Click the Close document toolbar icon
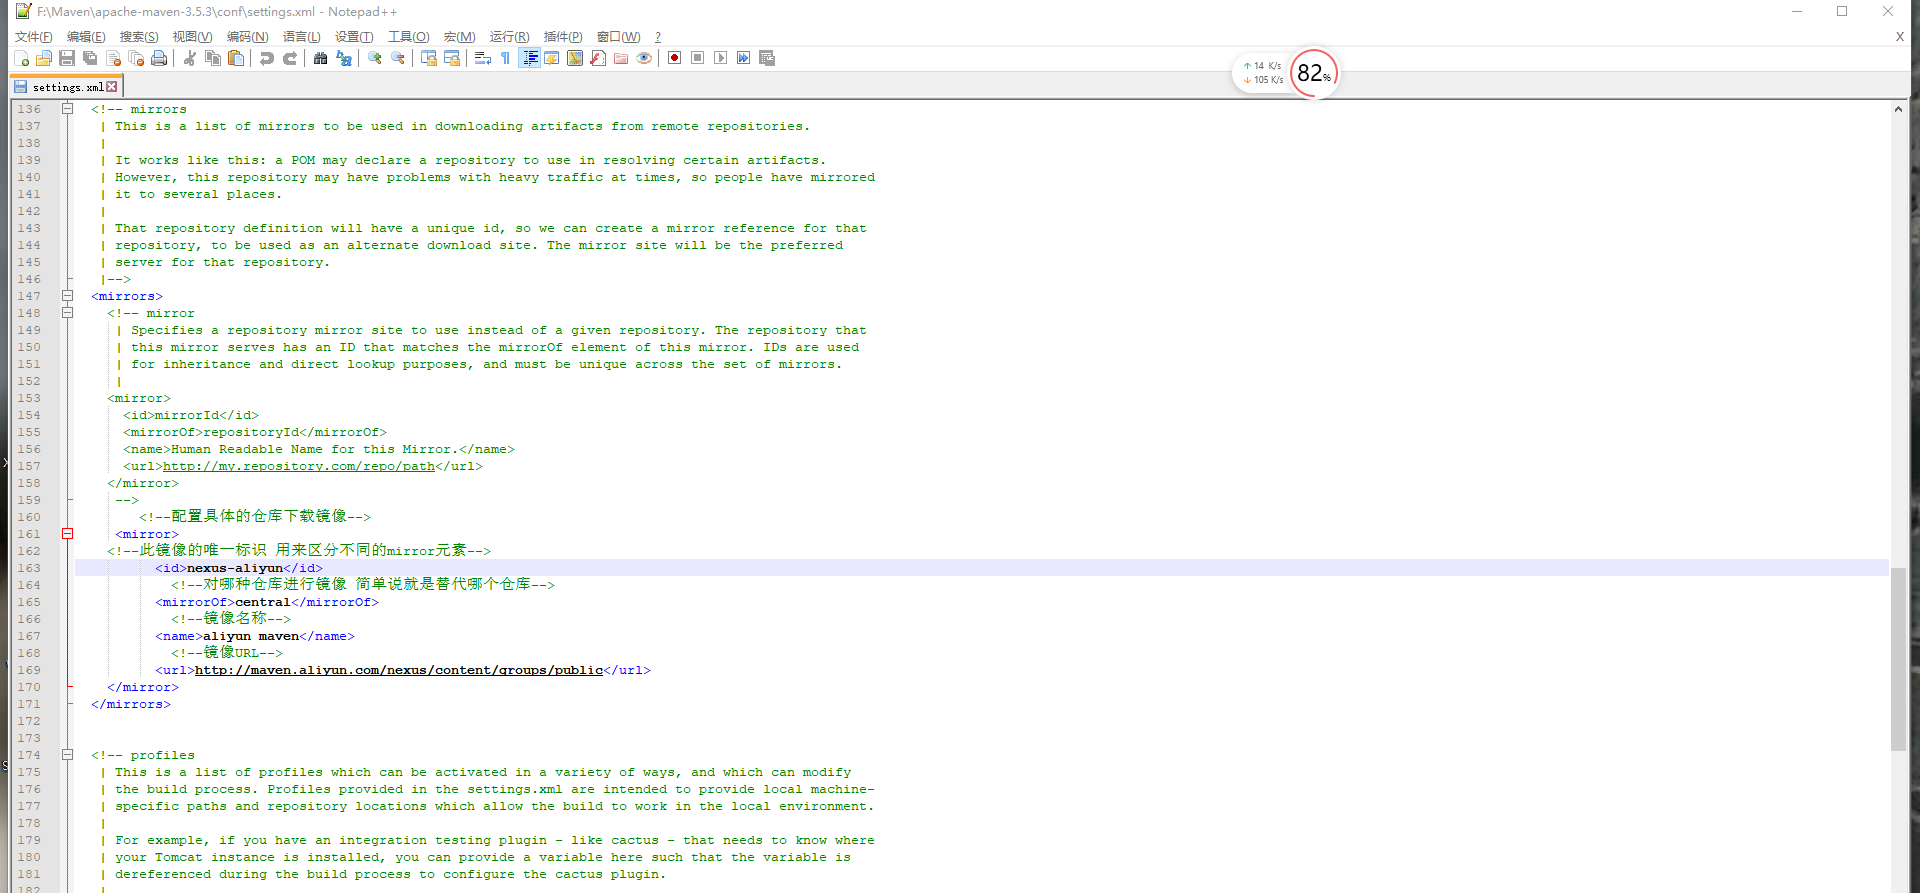The image size is (1920, 893). point(113,58)
